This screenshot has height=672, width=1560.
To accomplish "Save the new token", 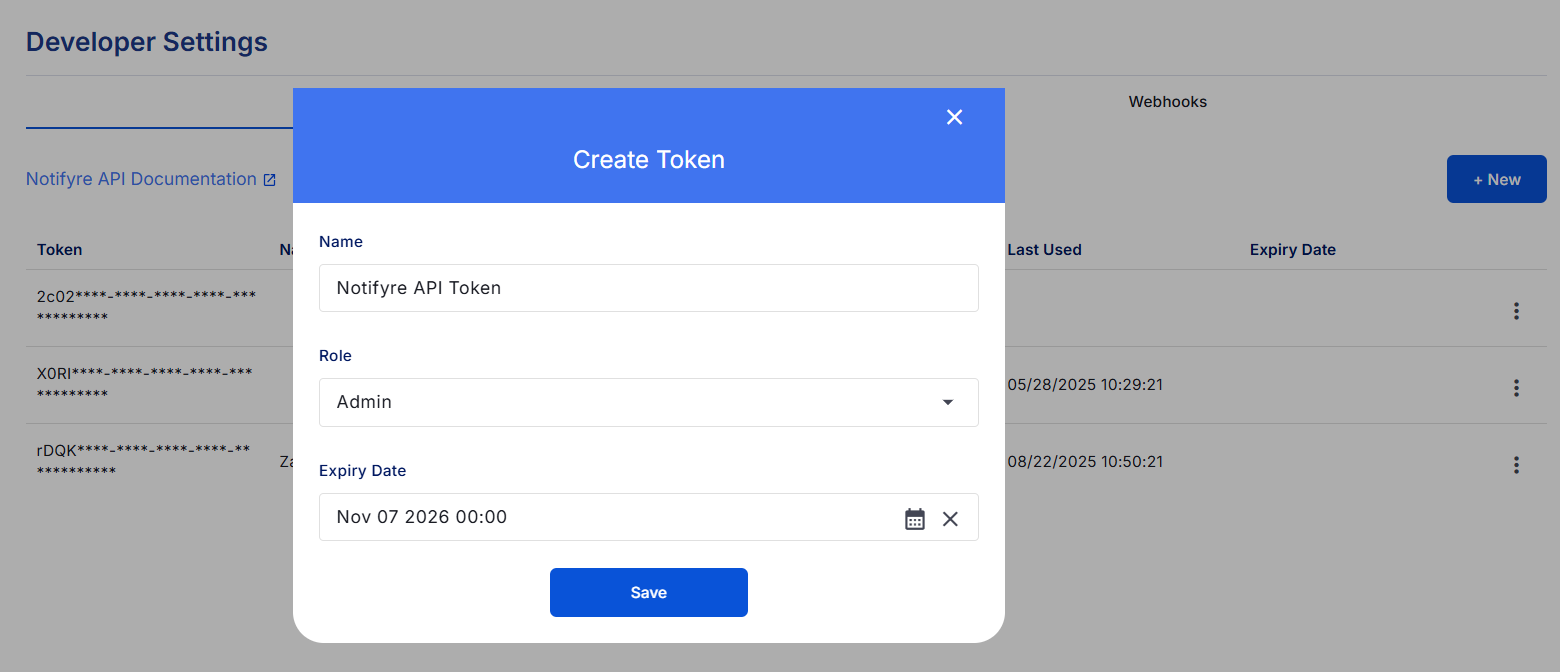I will 648,592.
